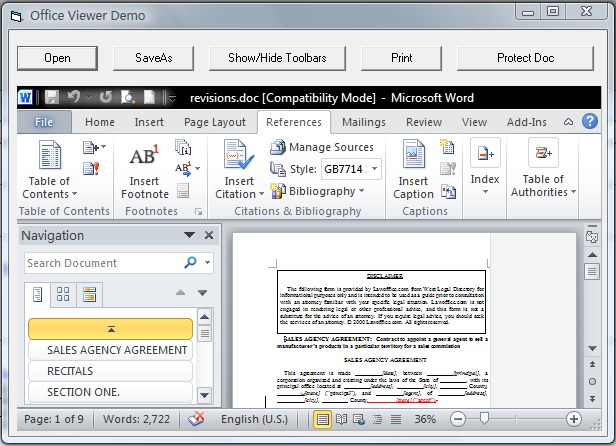The height and width of the screenshot is (446, 616).
Task: Switch to the Mailings ribbon tab
Action: [x=363, y=122]
